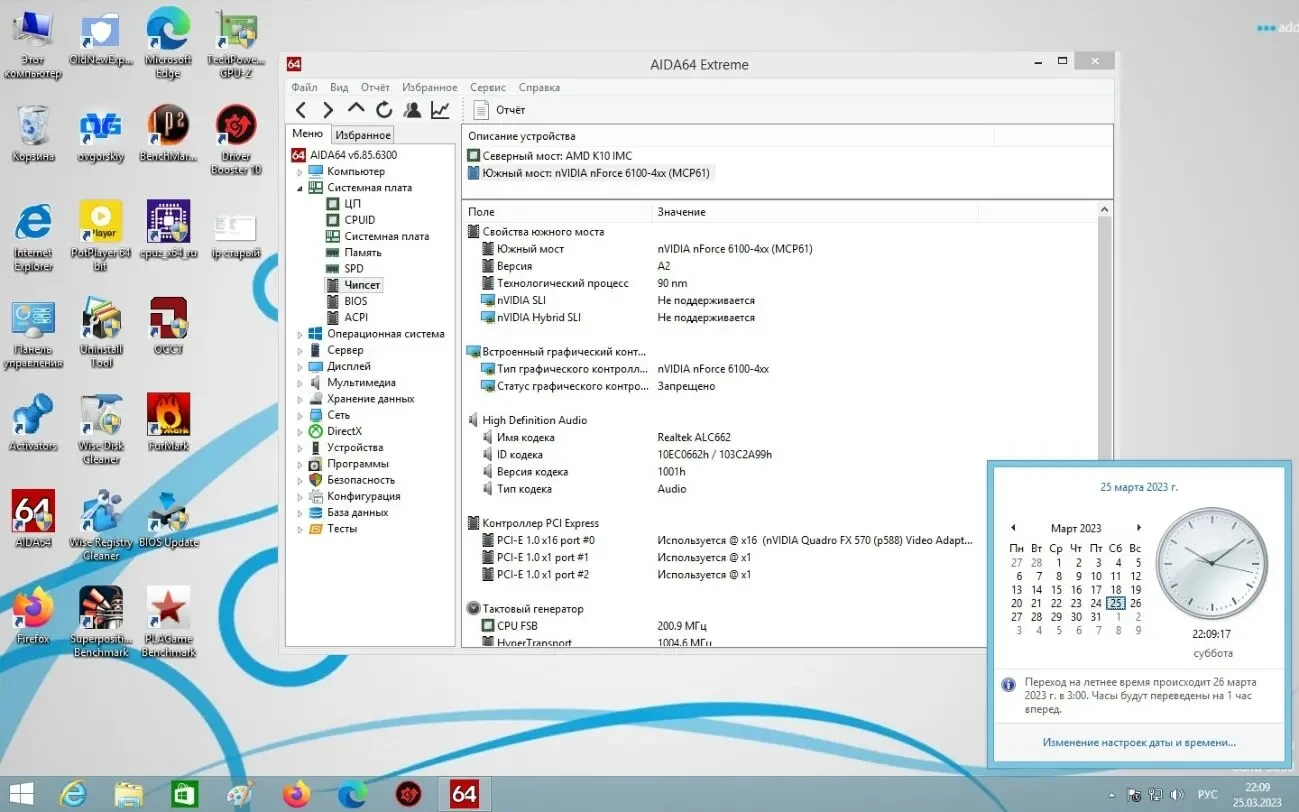The image size is (1299, 812).
Task: Open the Сервис menu
Action: pos(487,87)
